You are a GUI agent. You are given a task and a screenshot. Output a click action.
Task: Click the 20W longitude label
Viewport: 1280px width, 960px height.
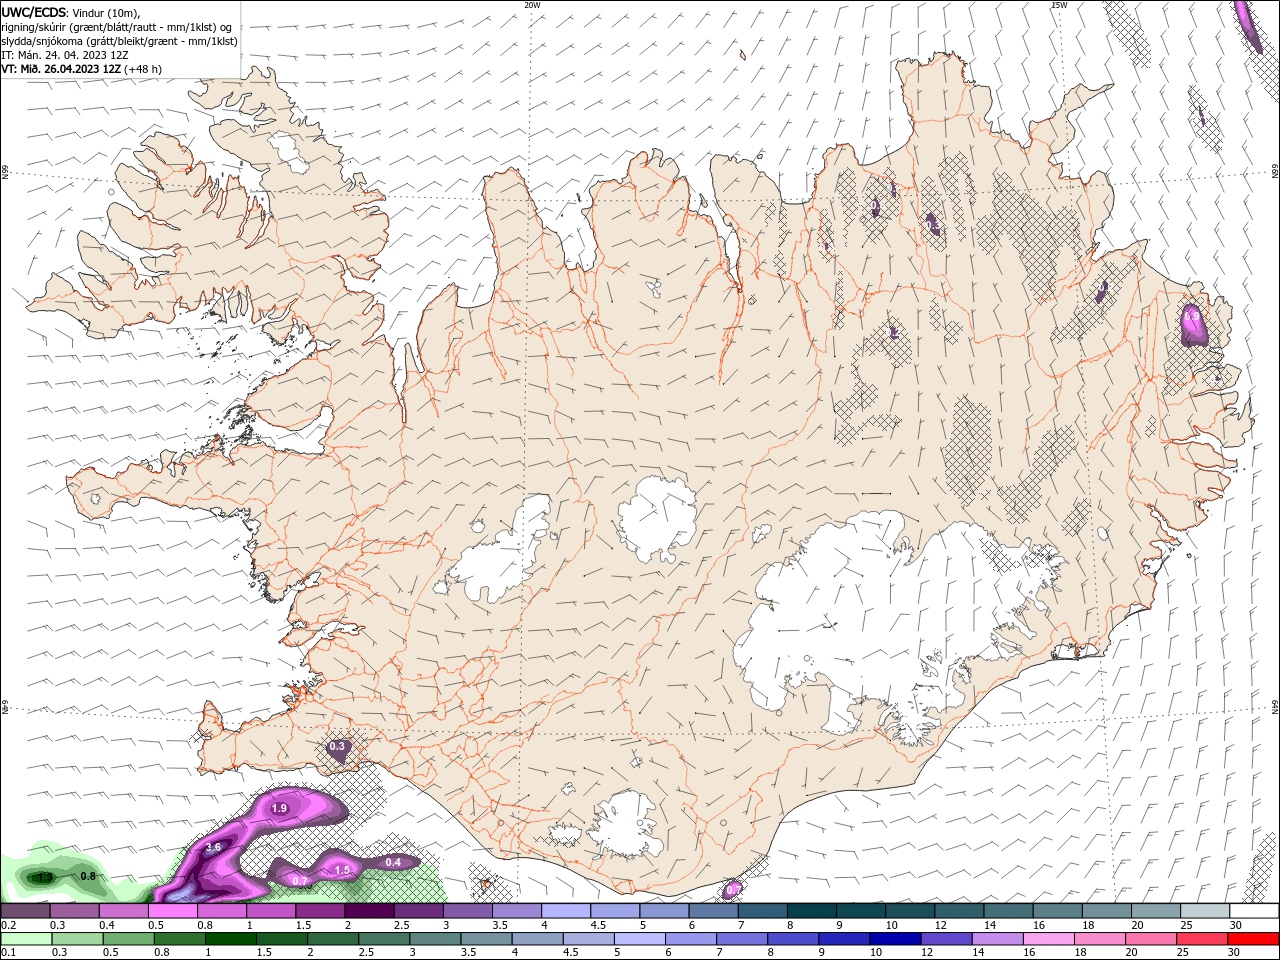pyautogui.click(x=532, y=5)
